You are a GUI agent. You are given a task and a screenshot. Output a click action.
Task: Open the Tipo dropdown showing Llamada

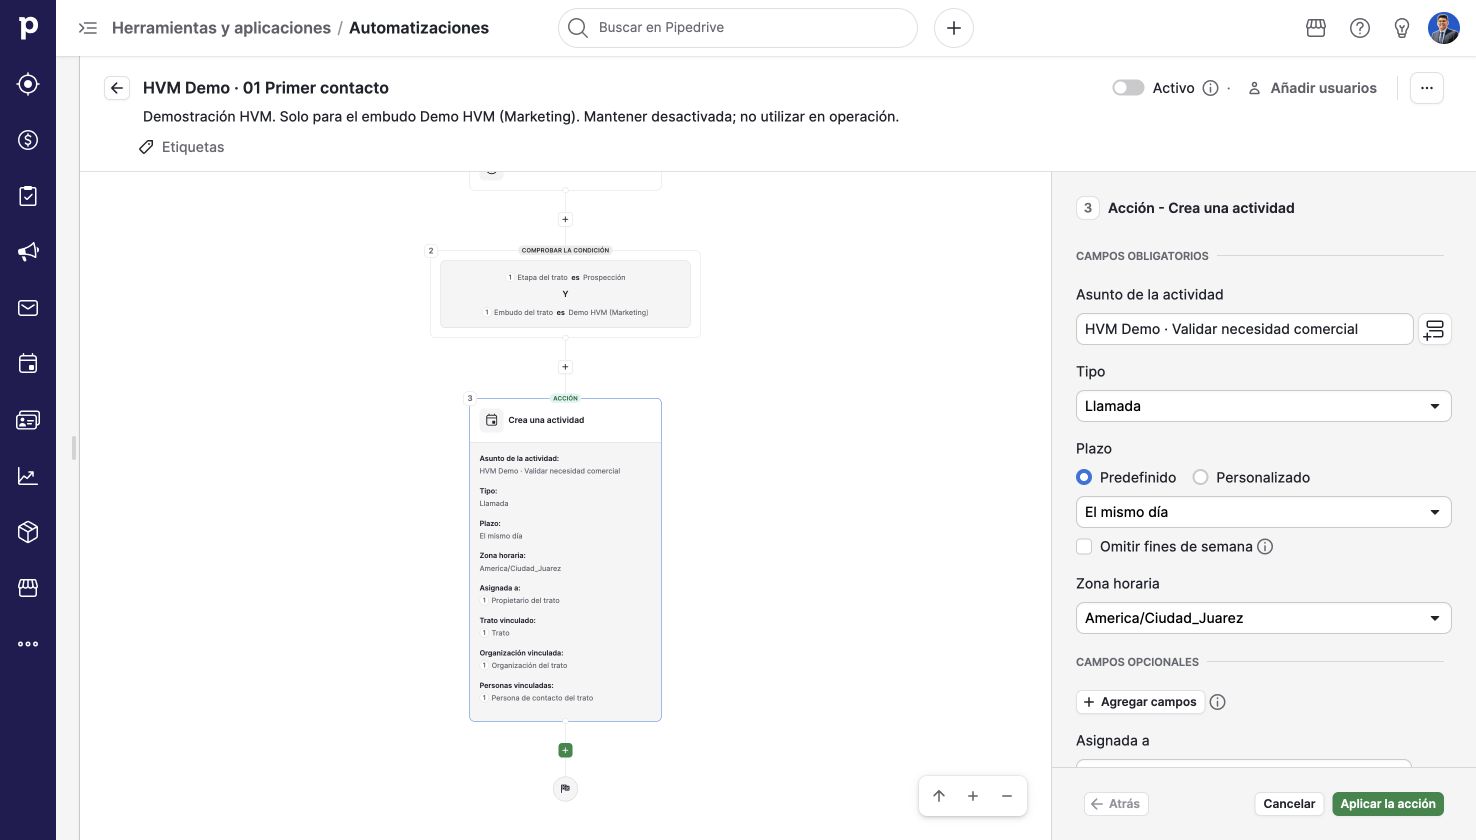[x=1263, y=406]
